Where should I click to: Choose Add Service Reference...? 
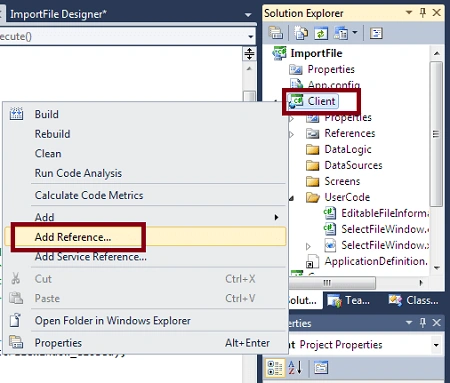click(91, 257)
